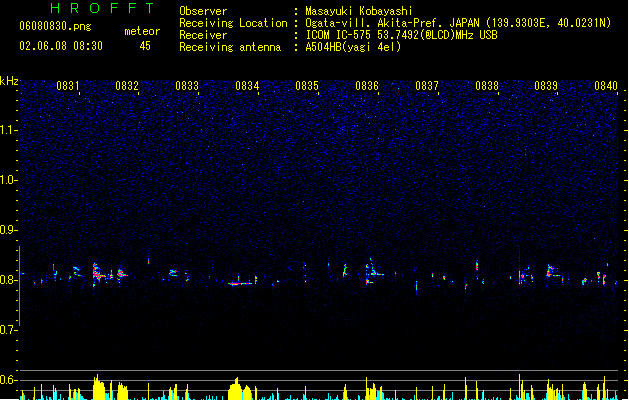Viewport: 629px width, 400px height.
Task: Click time marker 0833
Action: tap(187, 86)
